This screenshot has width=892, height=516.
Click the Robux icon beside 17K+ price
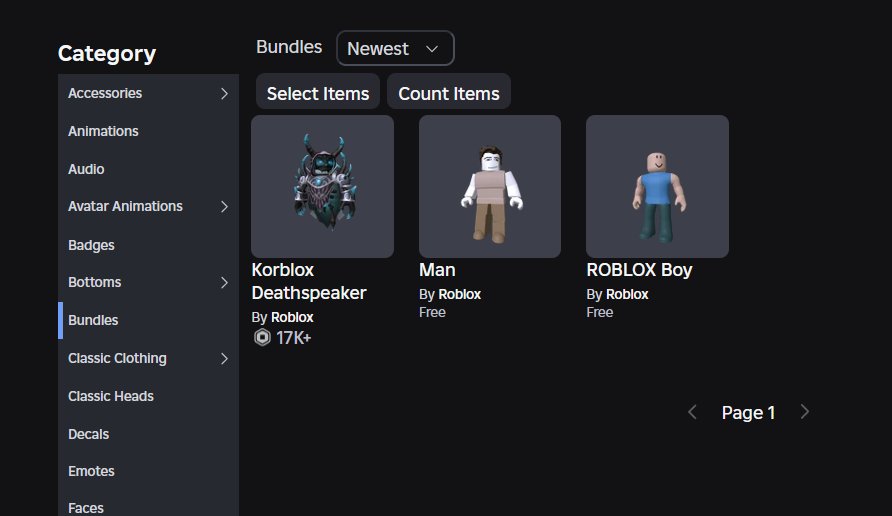pos(262,338)
